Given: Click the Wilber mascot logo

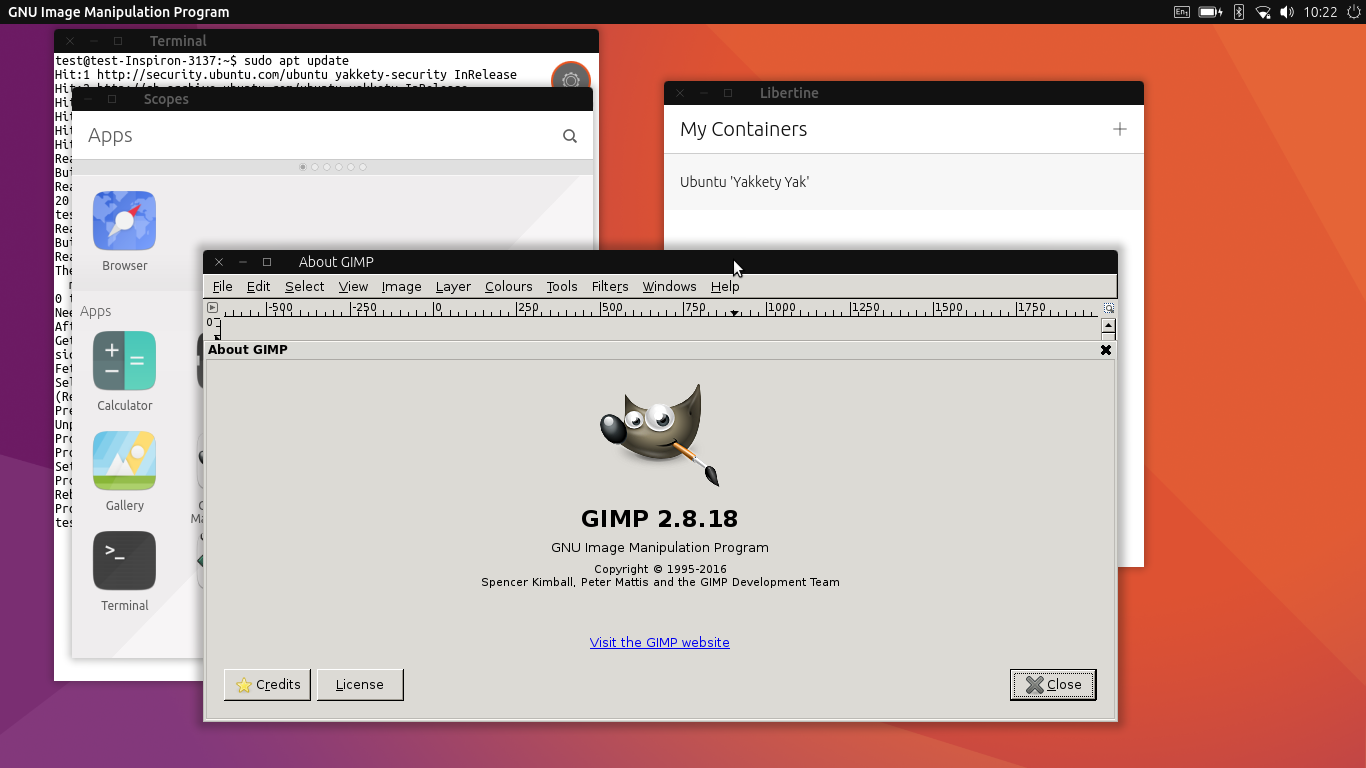Looking at the screenshot, I should pos(660,434).
